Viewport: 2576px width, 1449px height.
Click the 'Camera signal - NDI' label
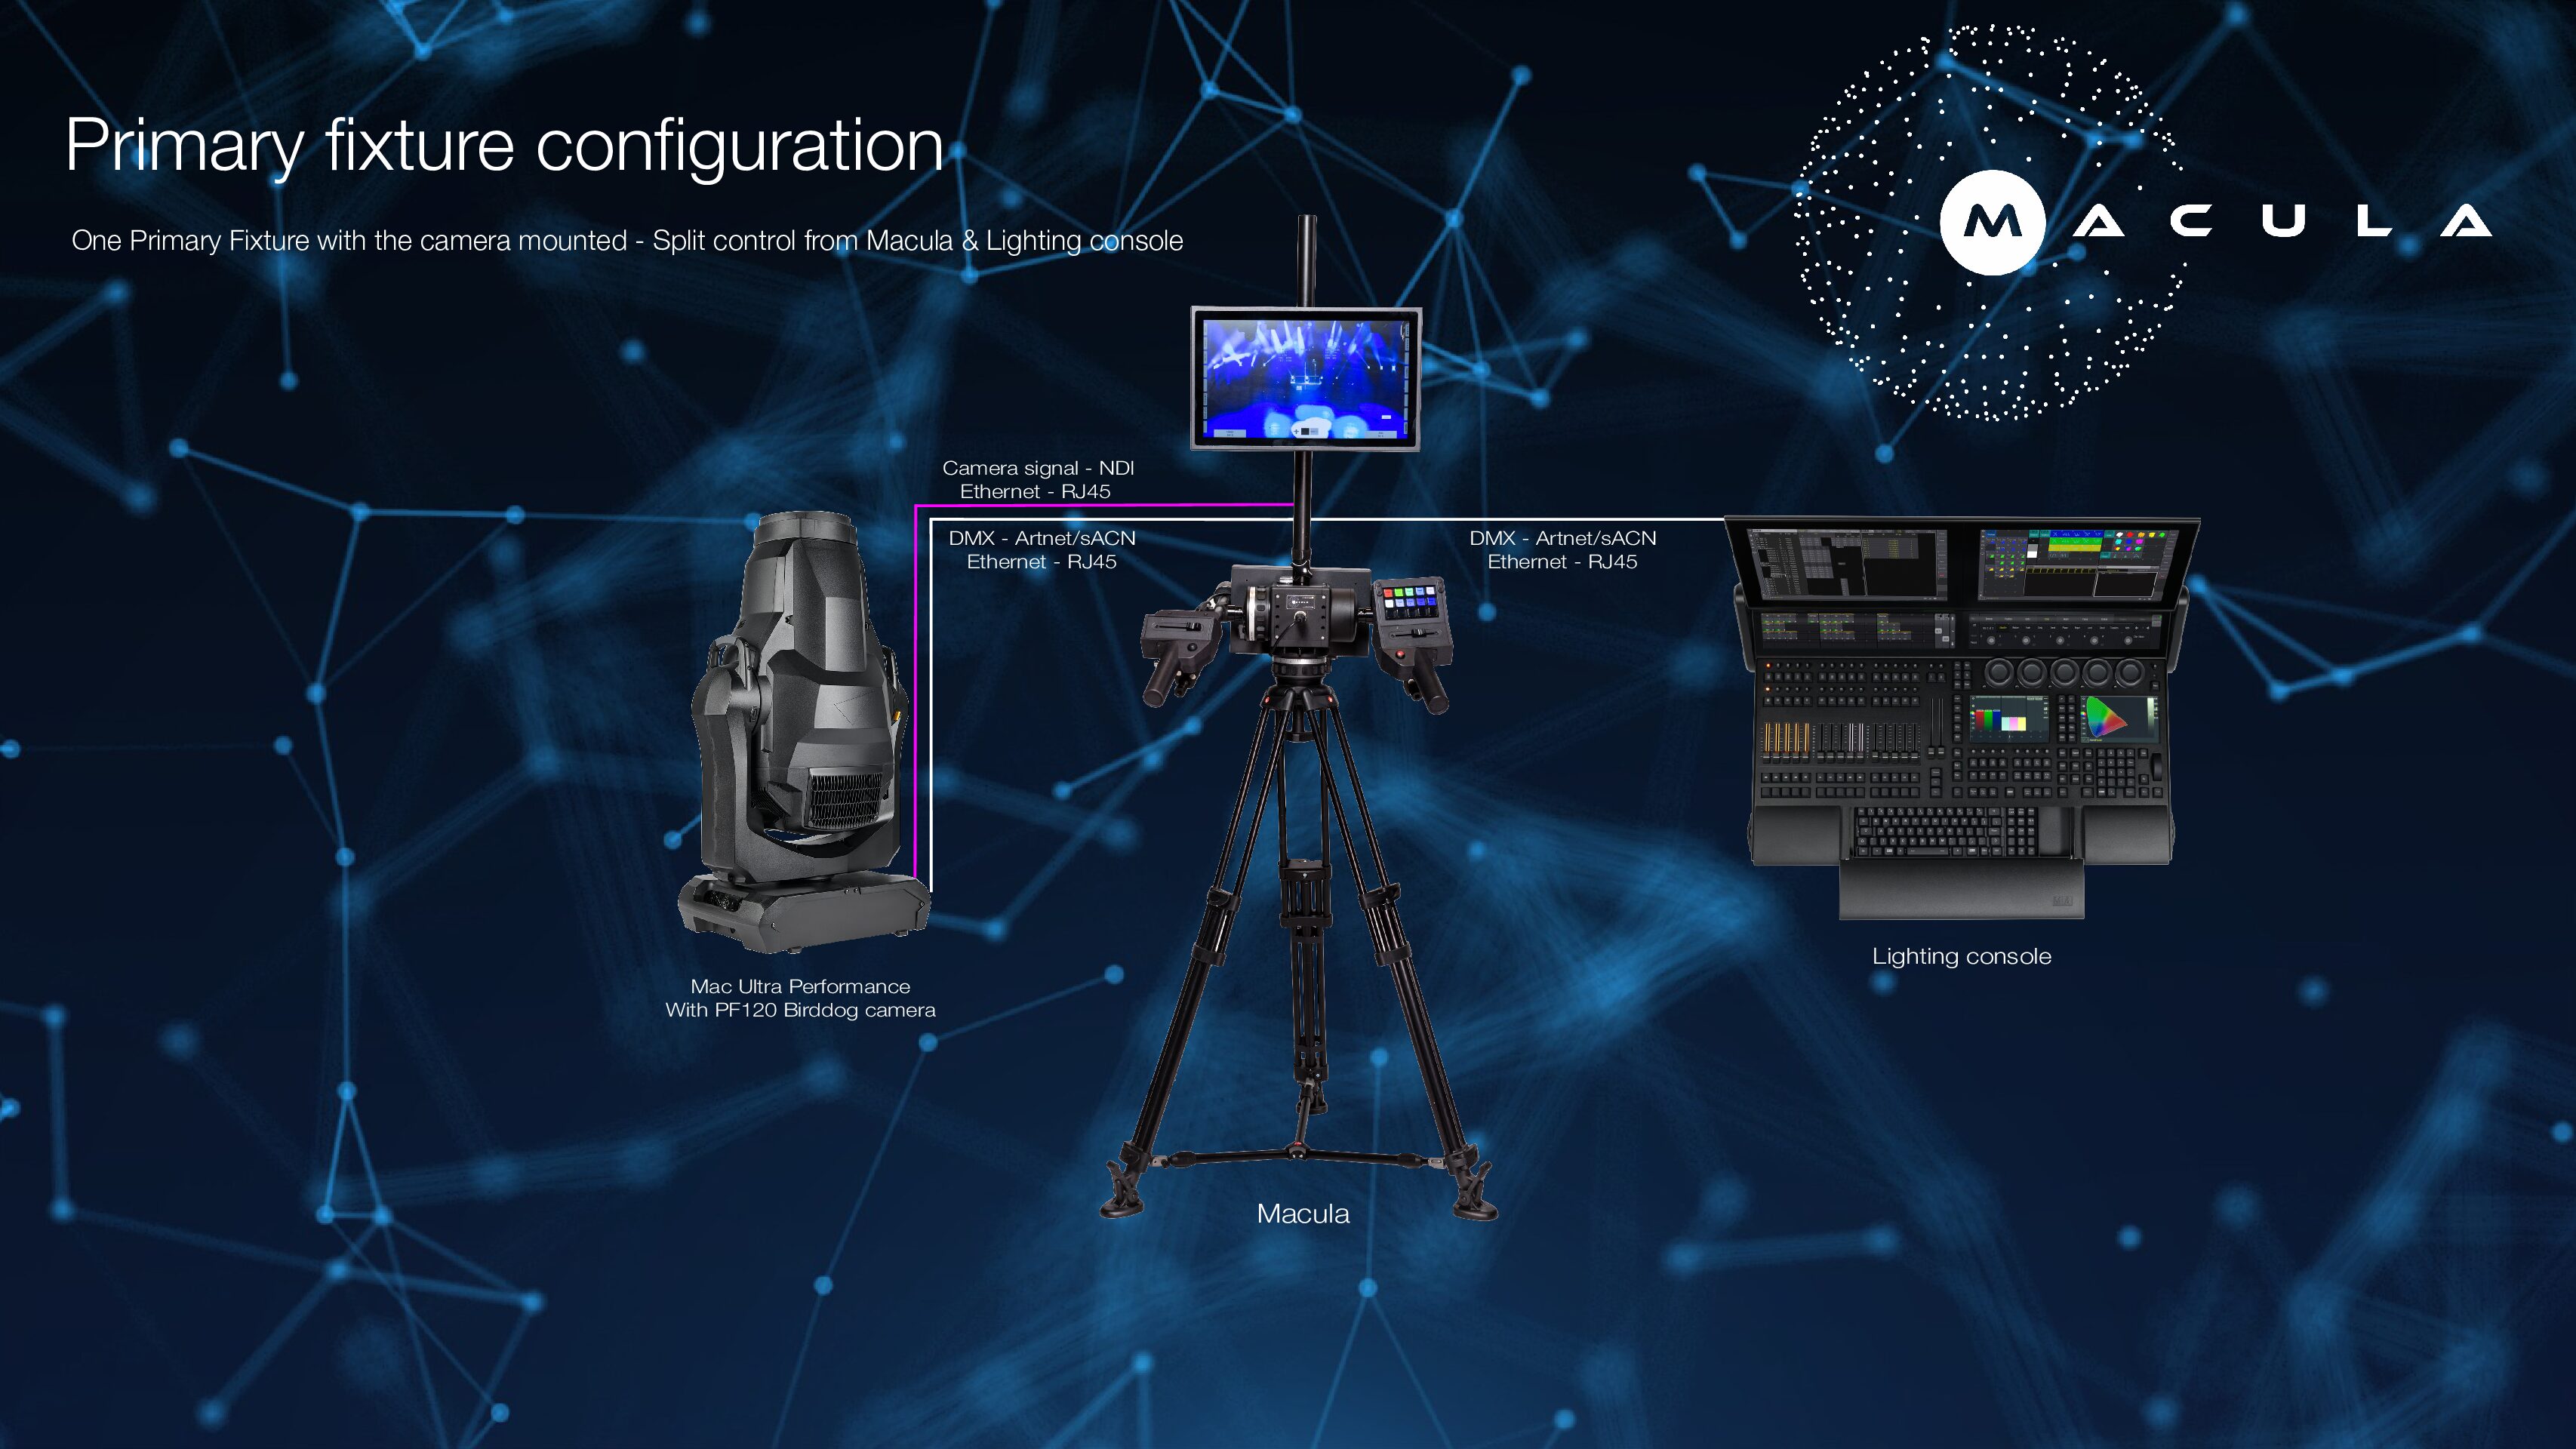[x=1038, y=468]
